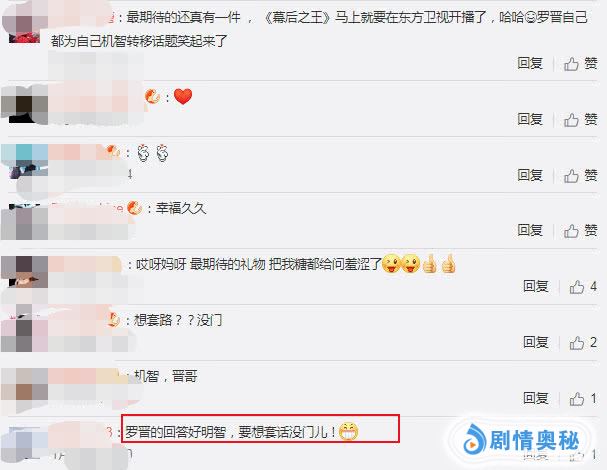Like the comment saying 幸福久久
This screenshot has width=607, height=470.
point(580,231)
